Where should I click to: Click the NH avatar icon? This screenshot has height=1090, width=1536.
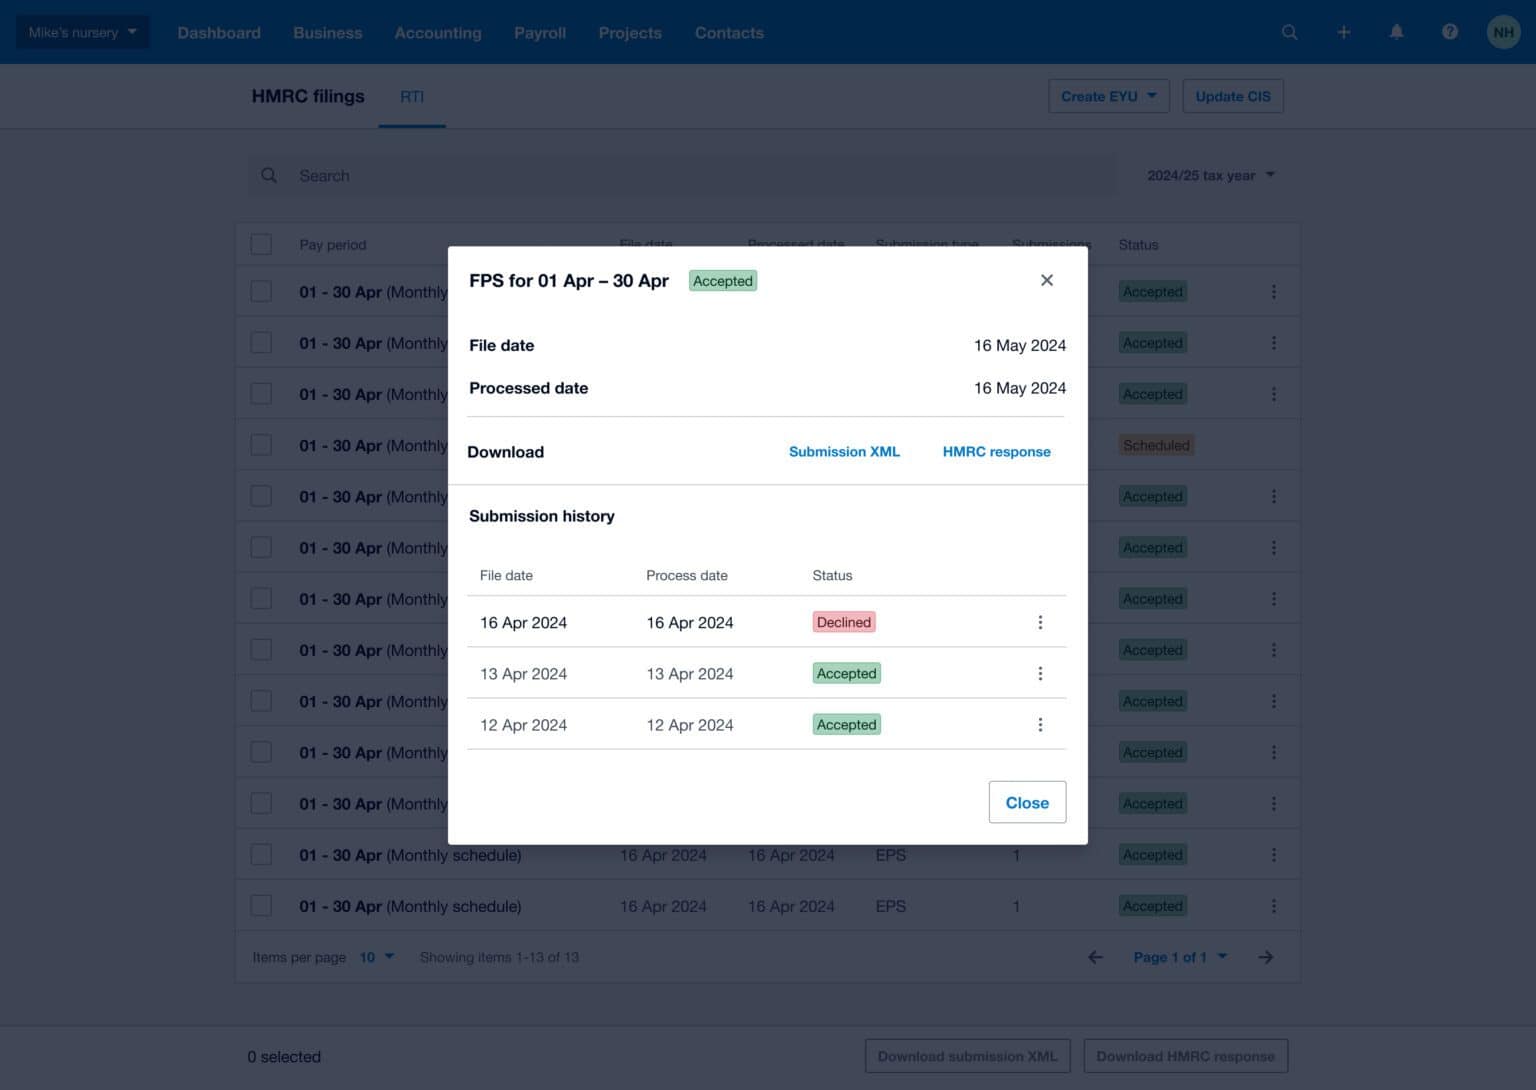pos(1503,31)
